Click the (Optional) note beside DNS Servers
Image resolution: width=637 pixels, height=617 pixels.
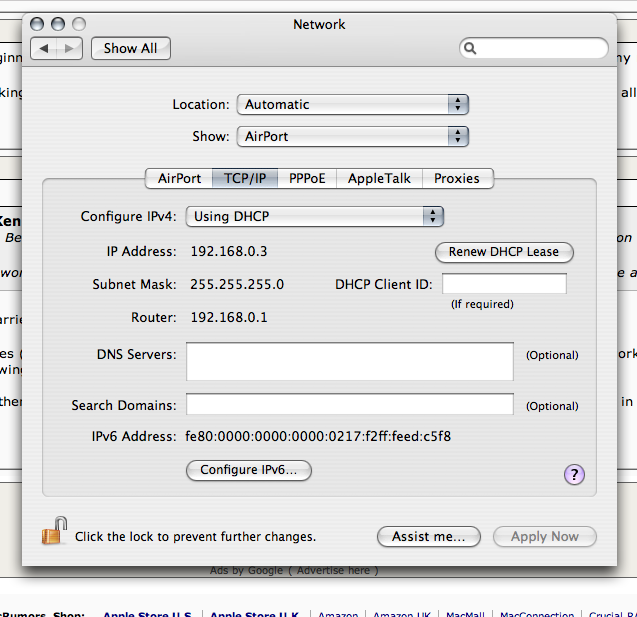click(552, 355)
